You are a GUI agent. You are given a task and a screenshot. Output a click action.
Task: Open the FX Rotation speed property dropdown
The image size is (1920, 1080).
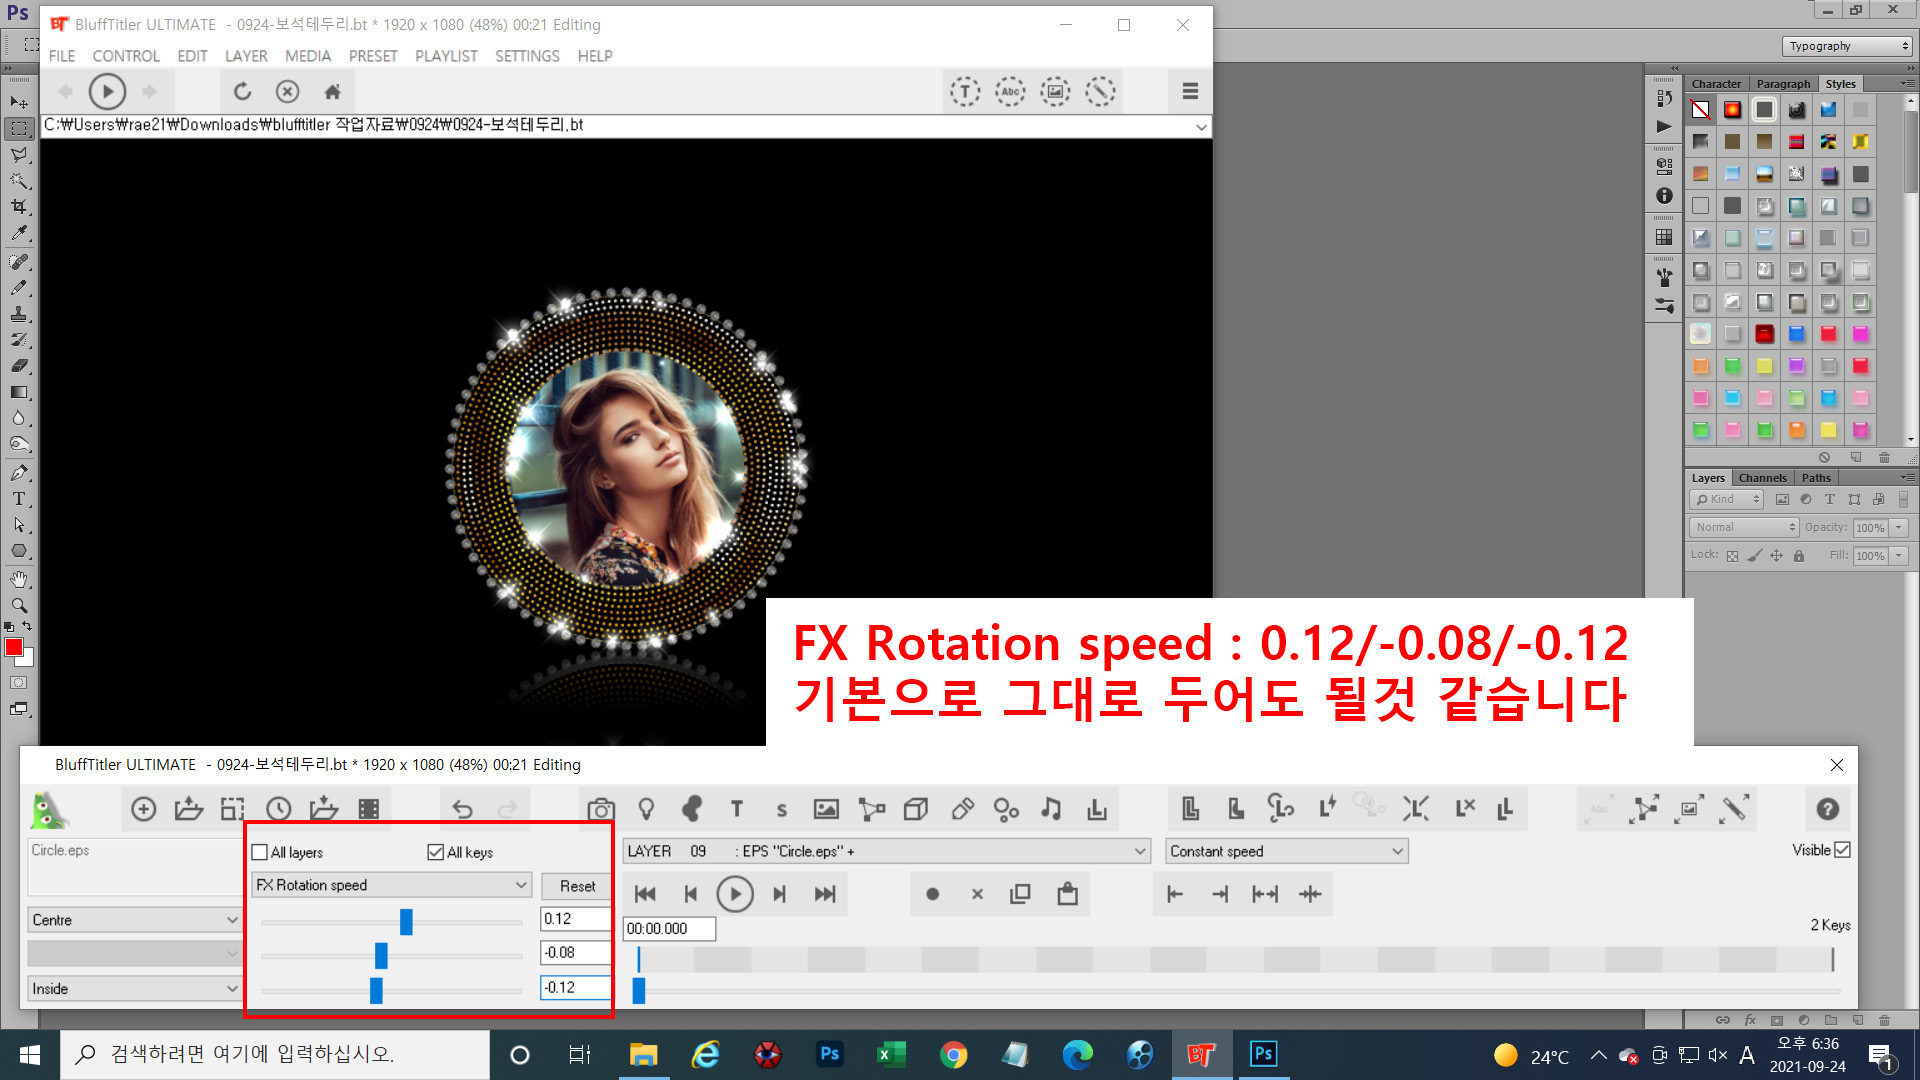coord(391,885)
